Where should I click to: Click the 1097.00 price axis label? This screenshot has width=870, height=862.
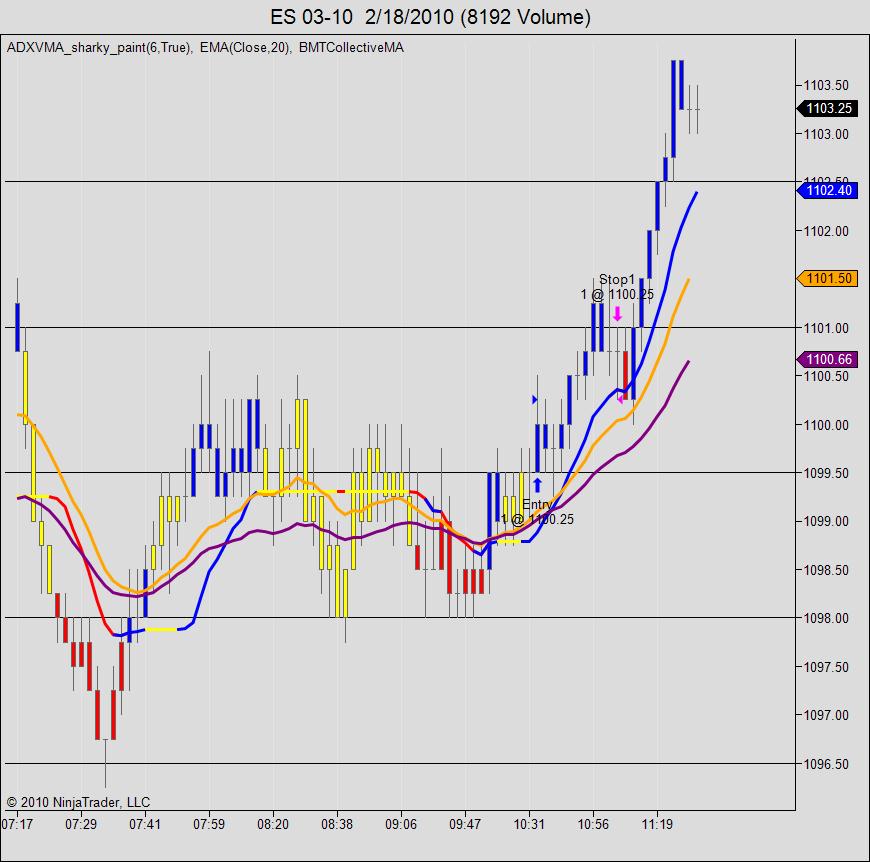[826, 715]
